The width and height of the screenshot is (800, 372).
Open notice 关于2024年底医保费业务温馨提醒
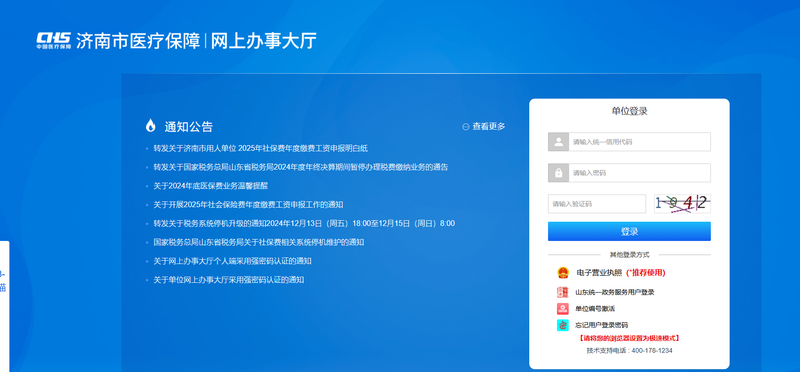(x=211, y=186)
